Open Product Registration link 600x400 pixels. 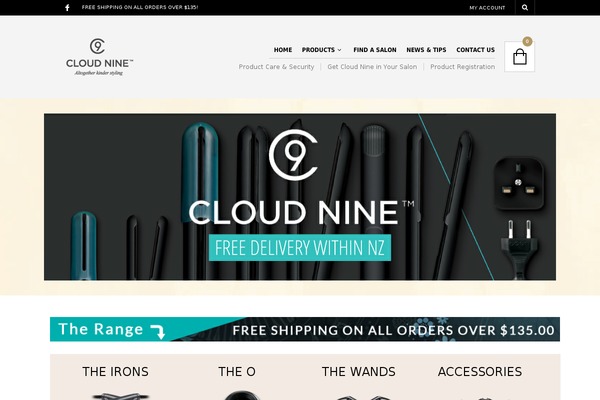pos(462,67)
